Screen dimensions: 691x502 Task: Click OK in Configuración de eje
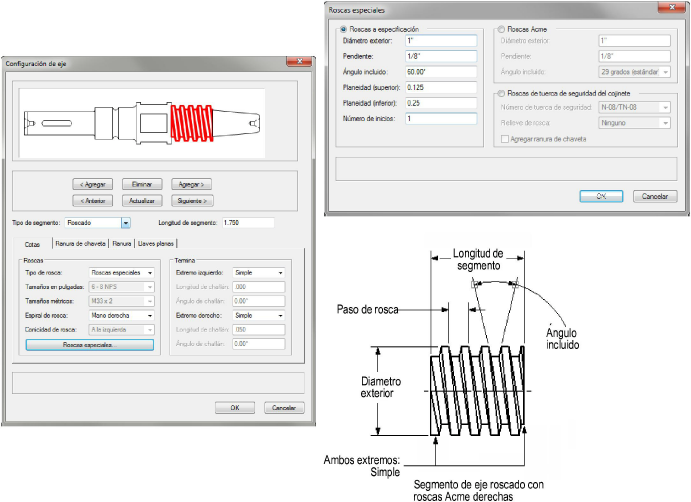tap(235, 408)
